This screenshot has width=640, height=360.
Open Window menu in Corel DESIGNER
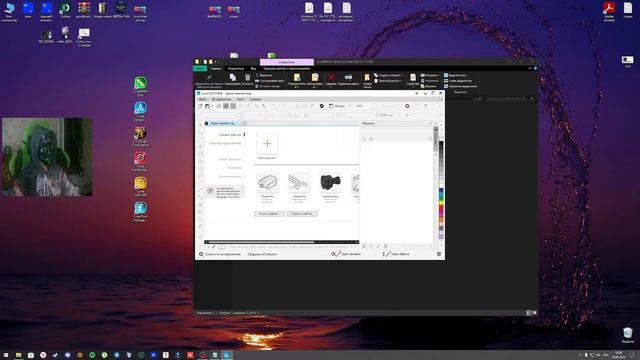[240, 99]
